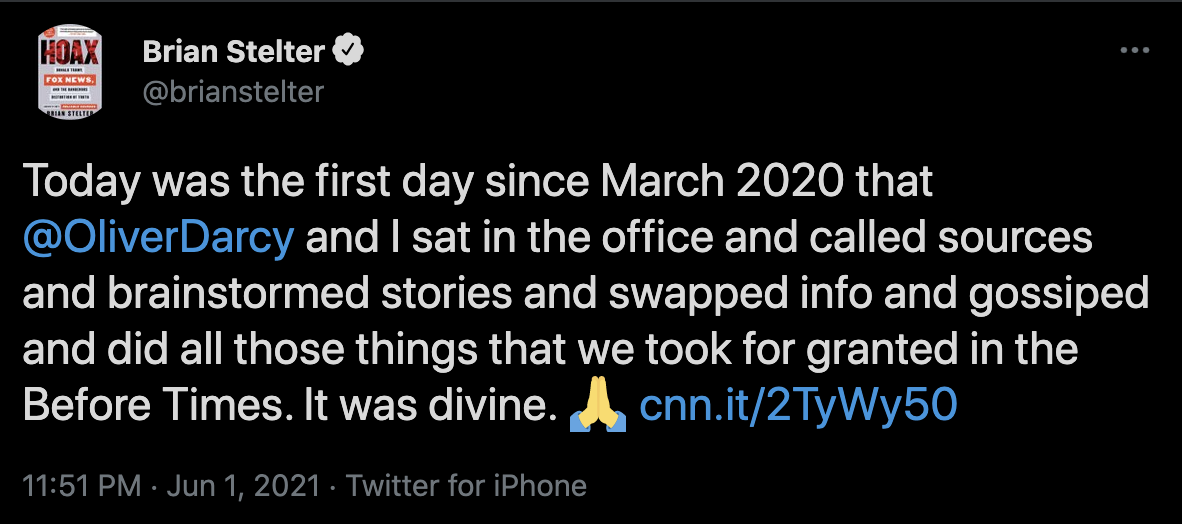This screenshot has width=1182, height=524.
Task: Follow the cnn.it/2TyWy50 link
Action: [x=797, y=406]
